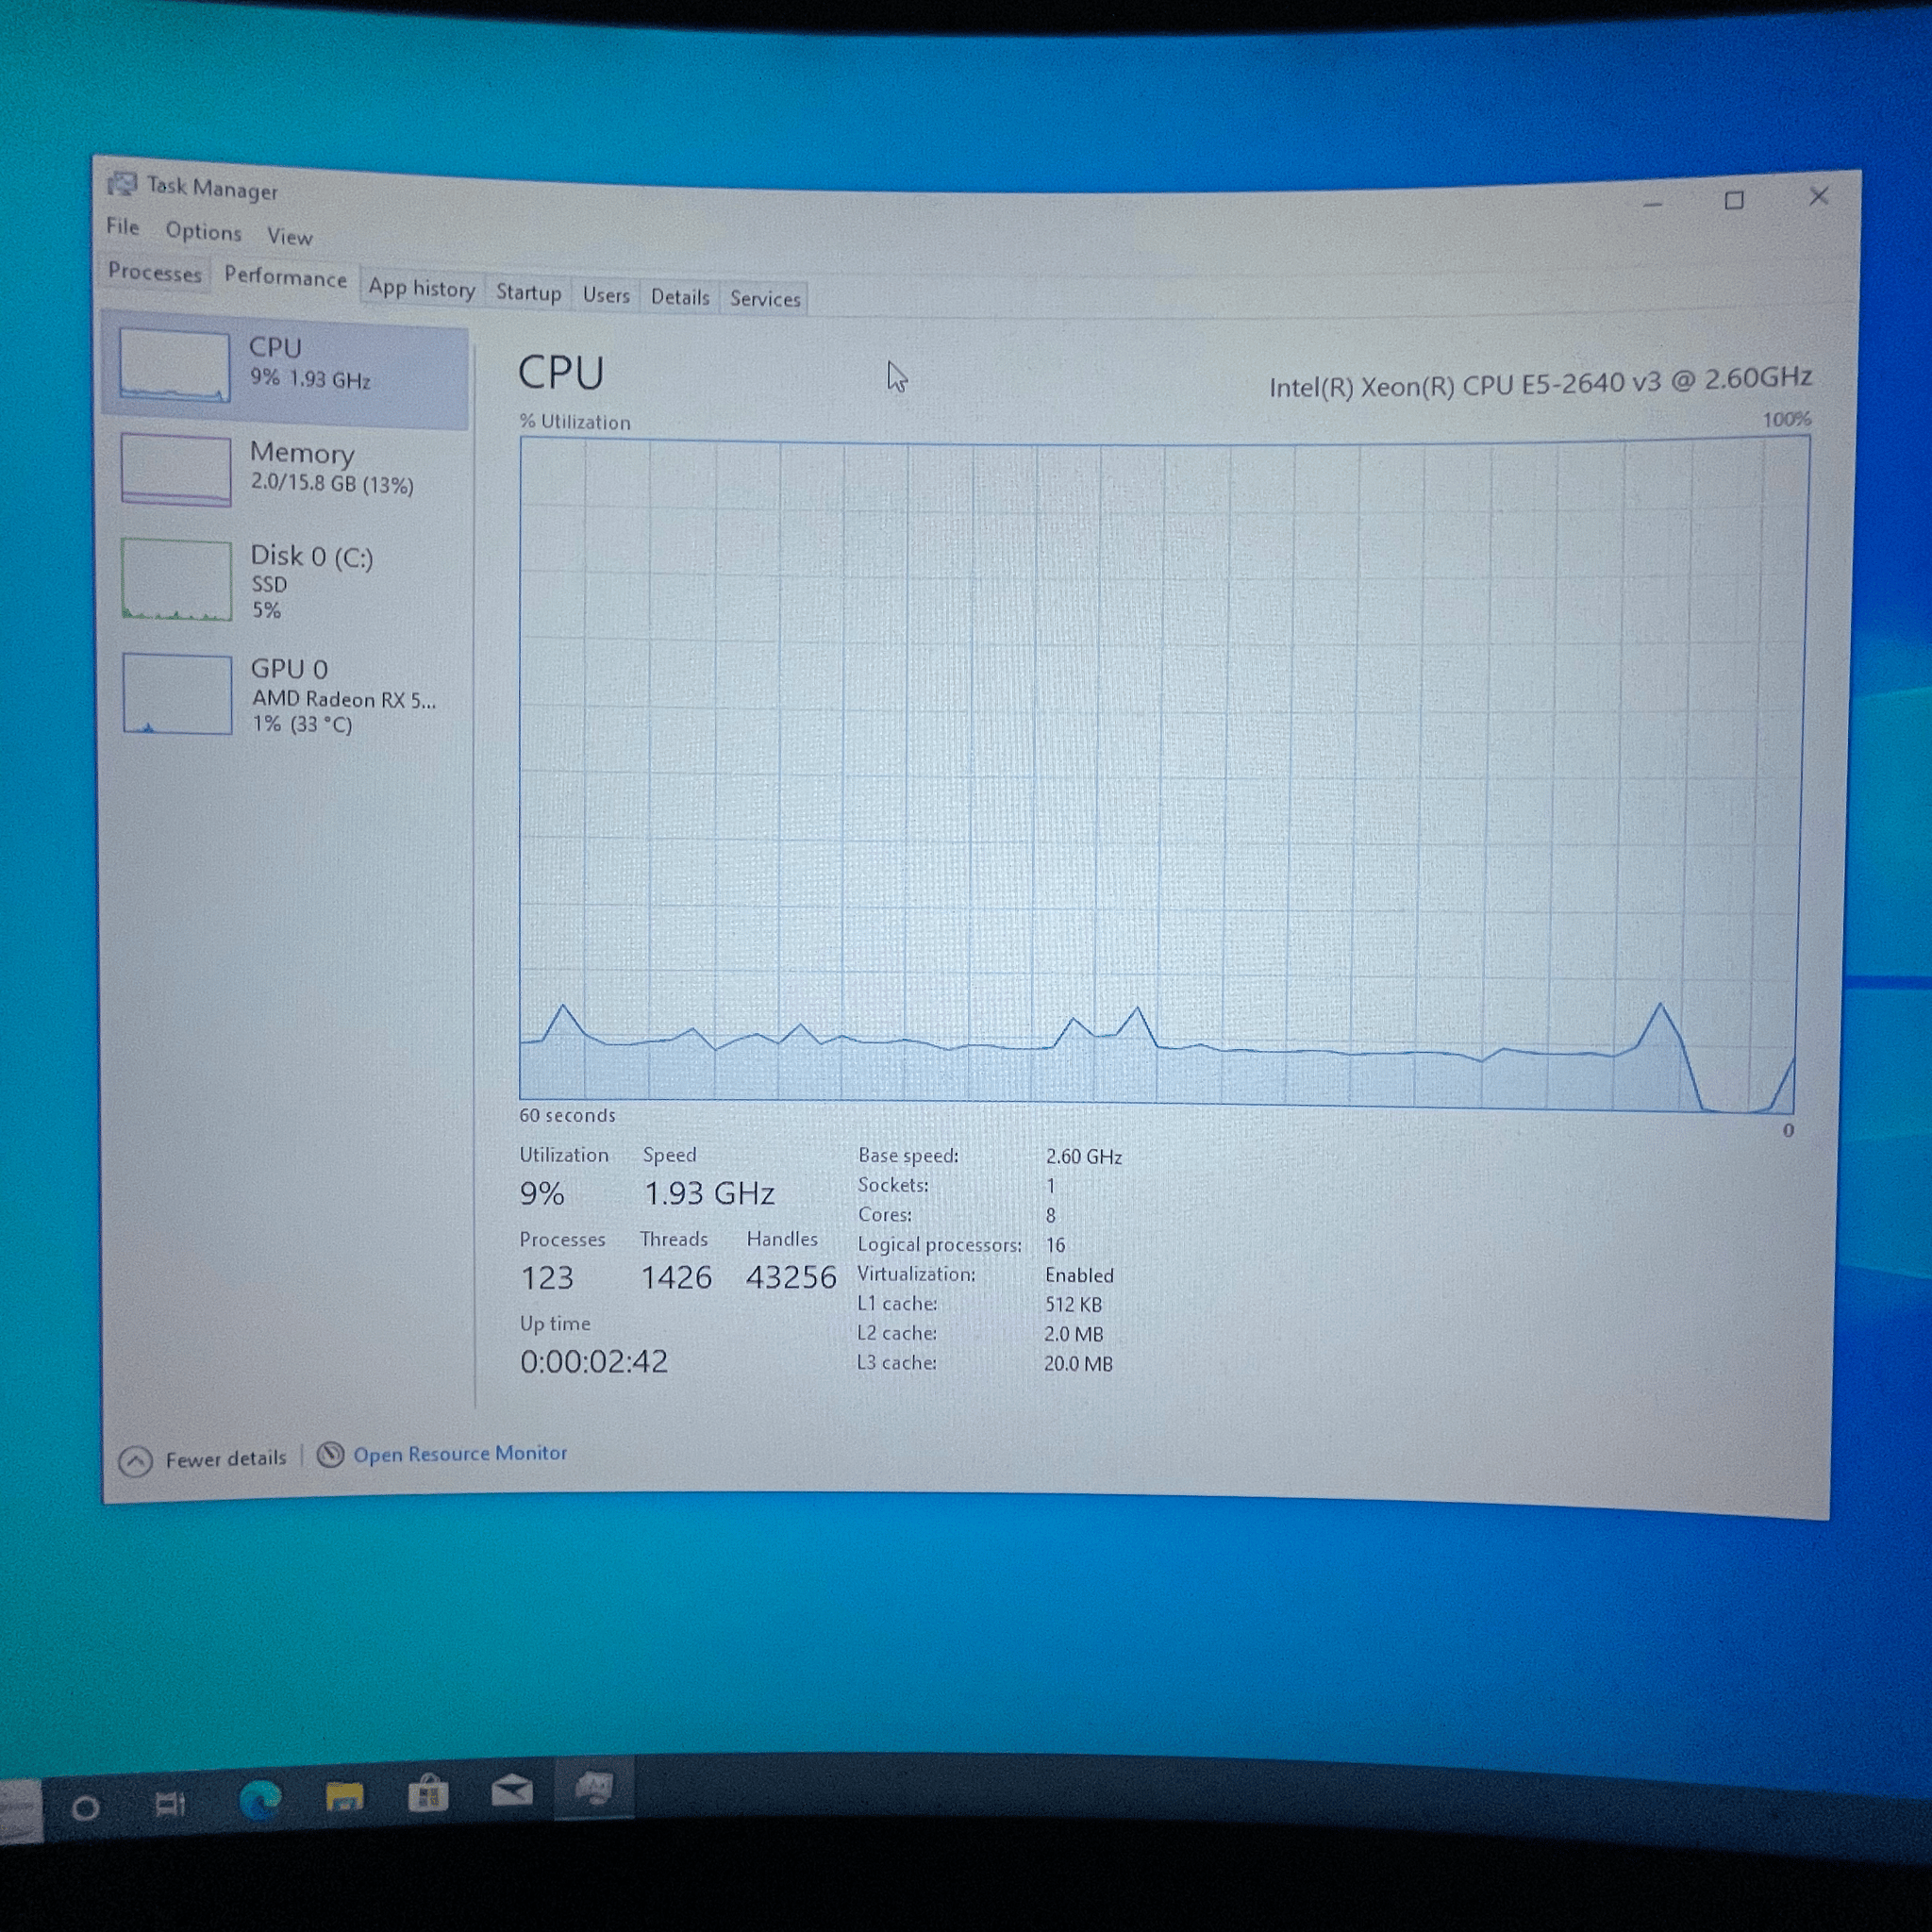Open File Explorer from the taskbar
1932x1932 pixels.
click(x=344, y=1797)
